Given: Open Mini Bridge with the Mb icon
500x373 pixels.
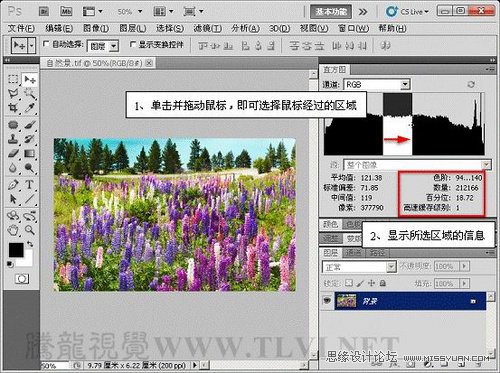Looking at the screenshot, I should tap(66, 12).
